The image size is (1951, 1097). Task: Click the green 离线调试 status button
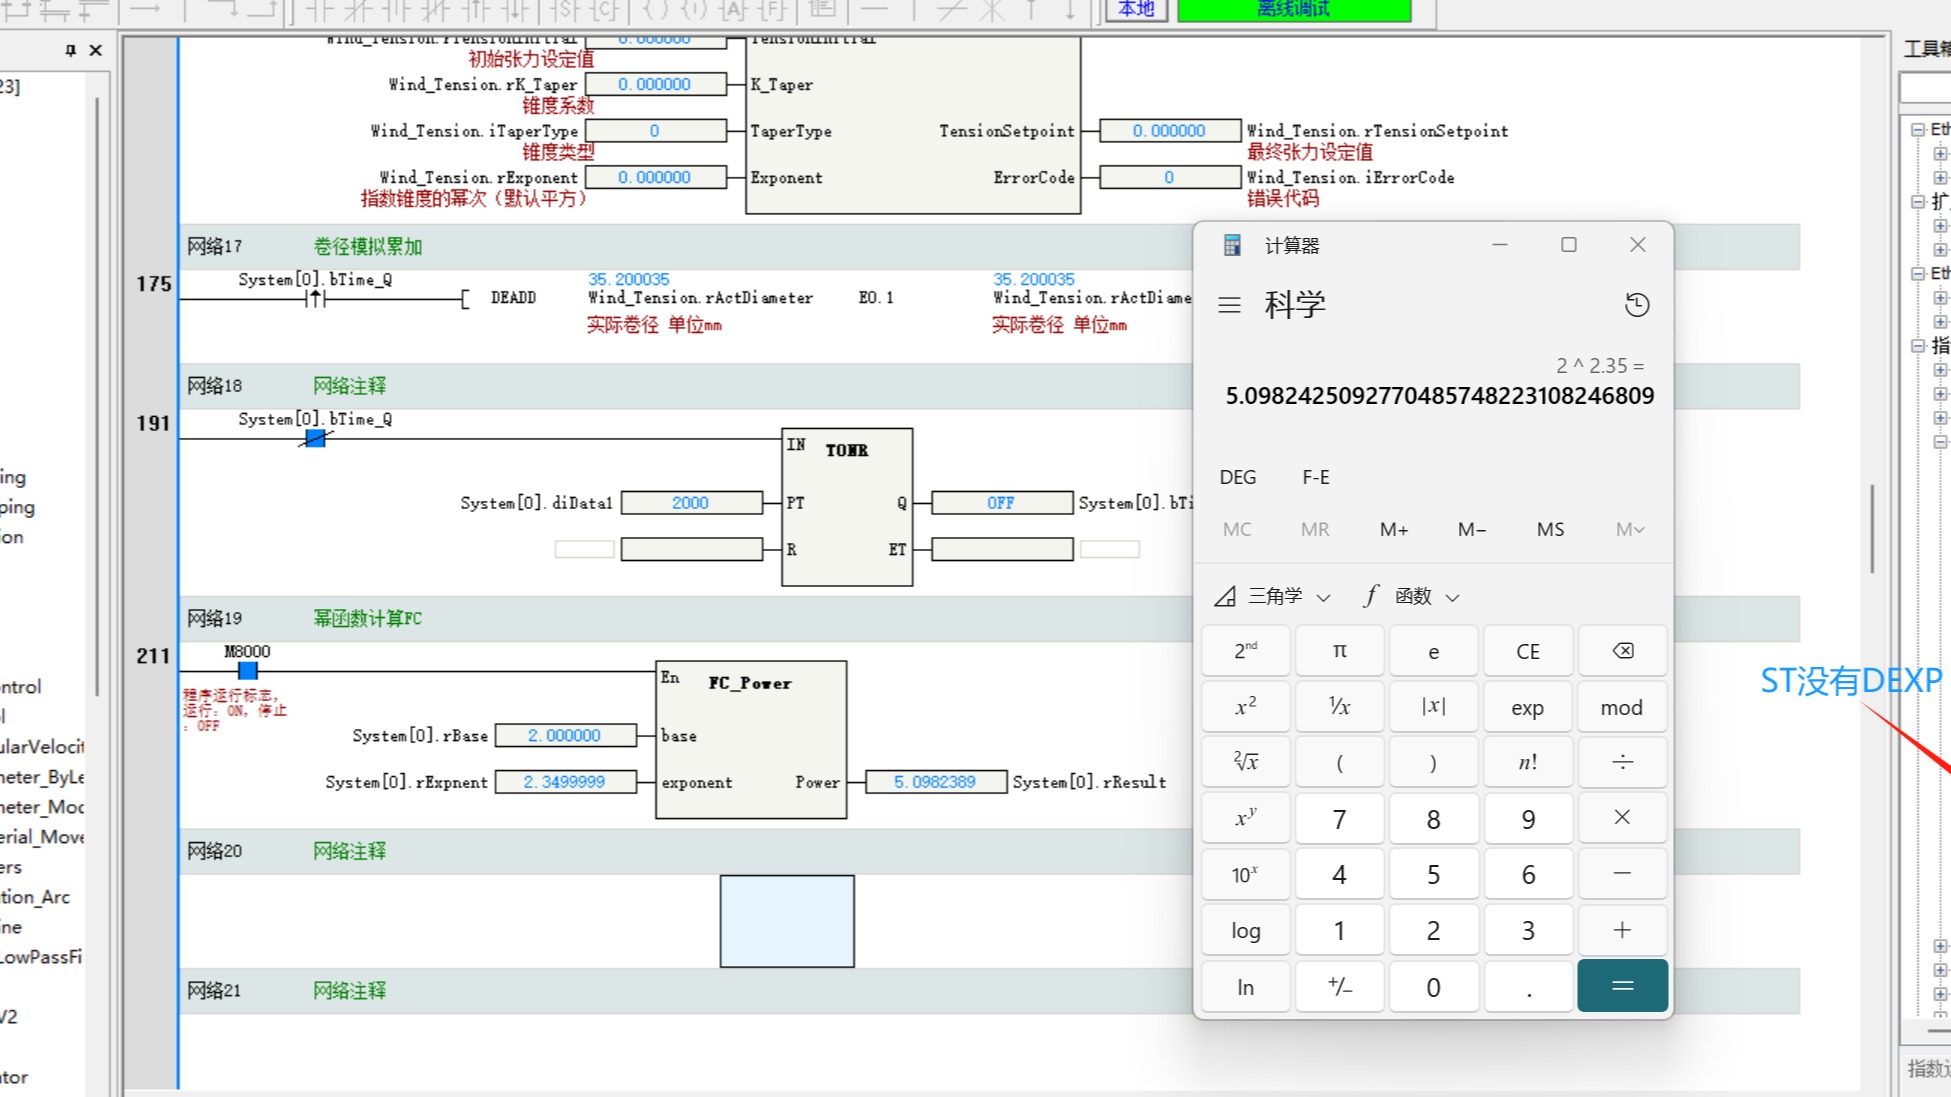click(x=1294, y=10)
